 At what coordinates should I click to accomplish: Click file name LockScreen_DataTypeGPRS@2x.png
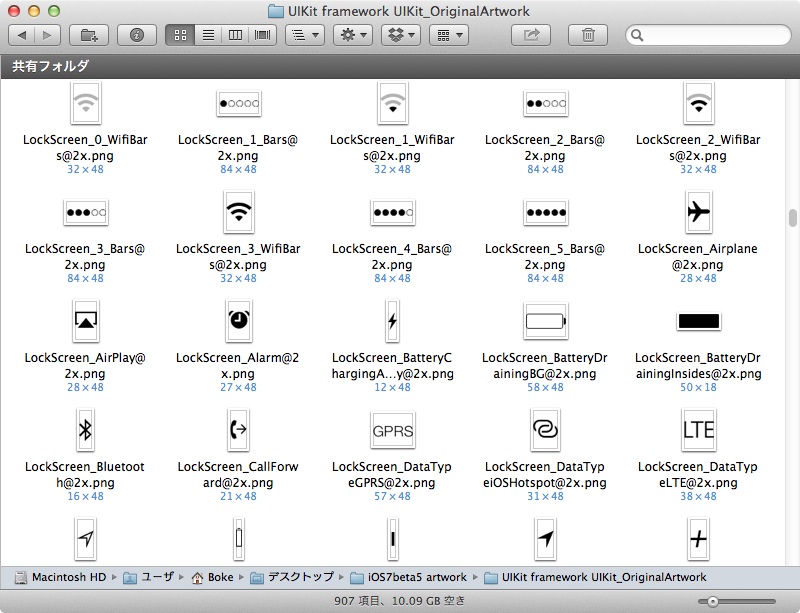click(392, 475)
